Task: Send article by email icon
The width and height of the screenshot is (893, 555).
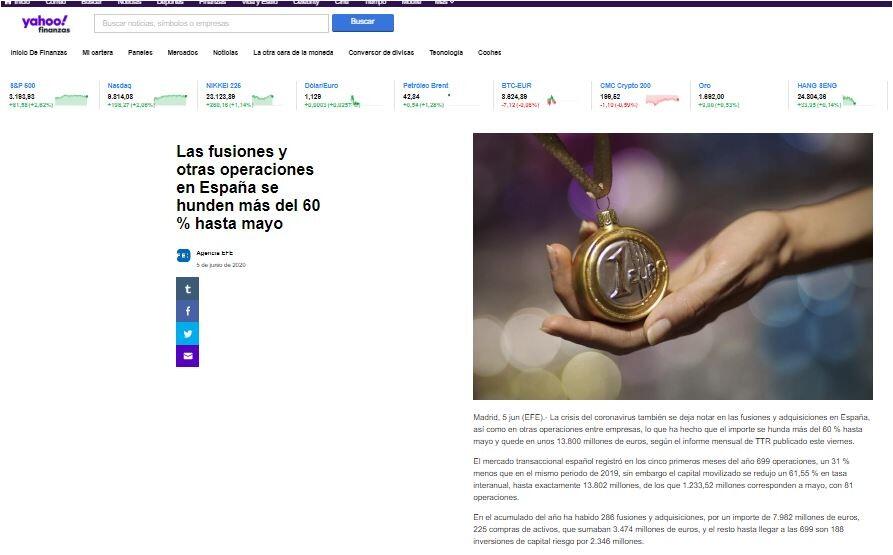Action: tap(187, 356)
